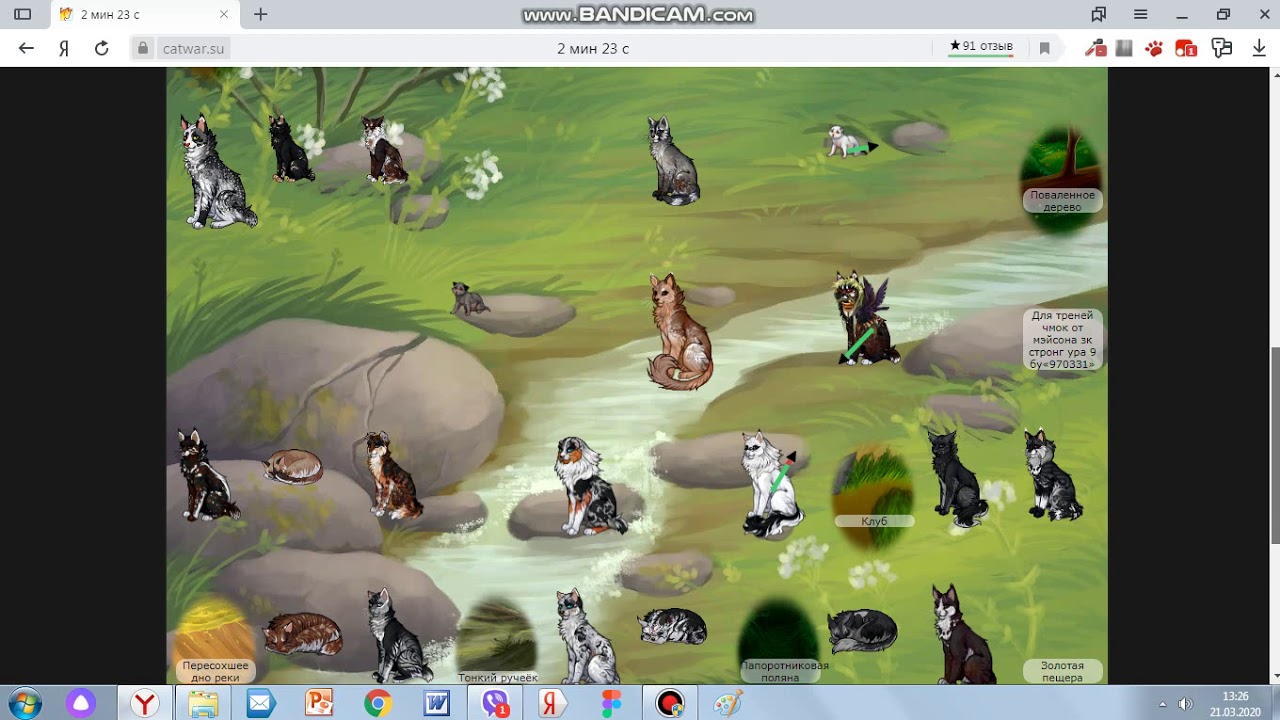The image size is (1280, 720).
Task: Click the cat with purple wings
Action: coord(866,316)
